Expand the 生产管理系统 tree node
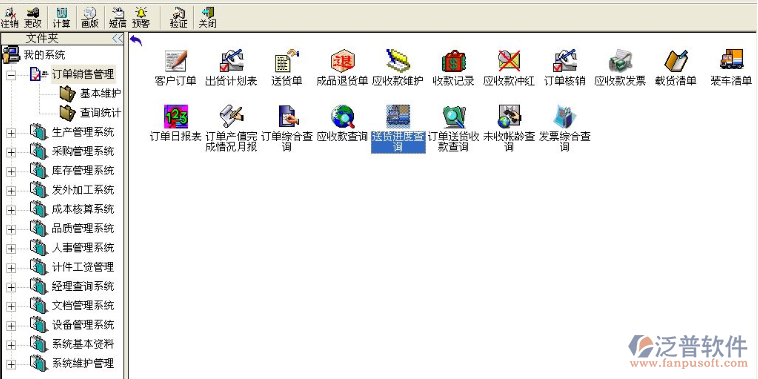The width and height of the screenshot is (758, 379). click(x=11, y=133)
